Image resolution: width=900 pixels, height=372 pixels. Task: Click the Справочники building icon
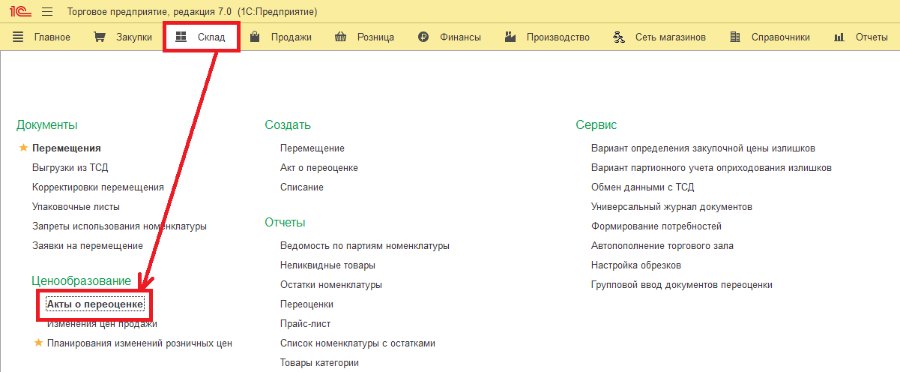coord(735,37)
